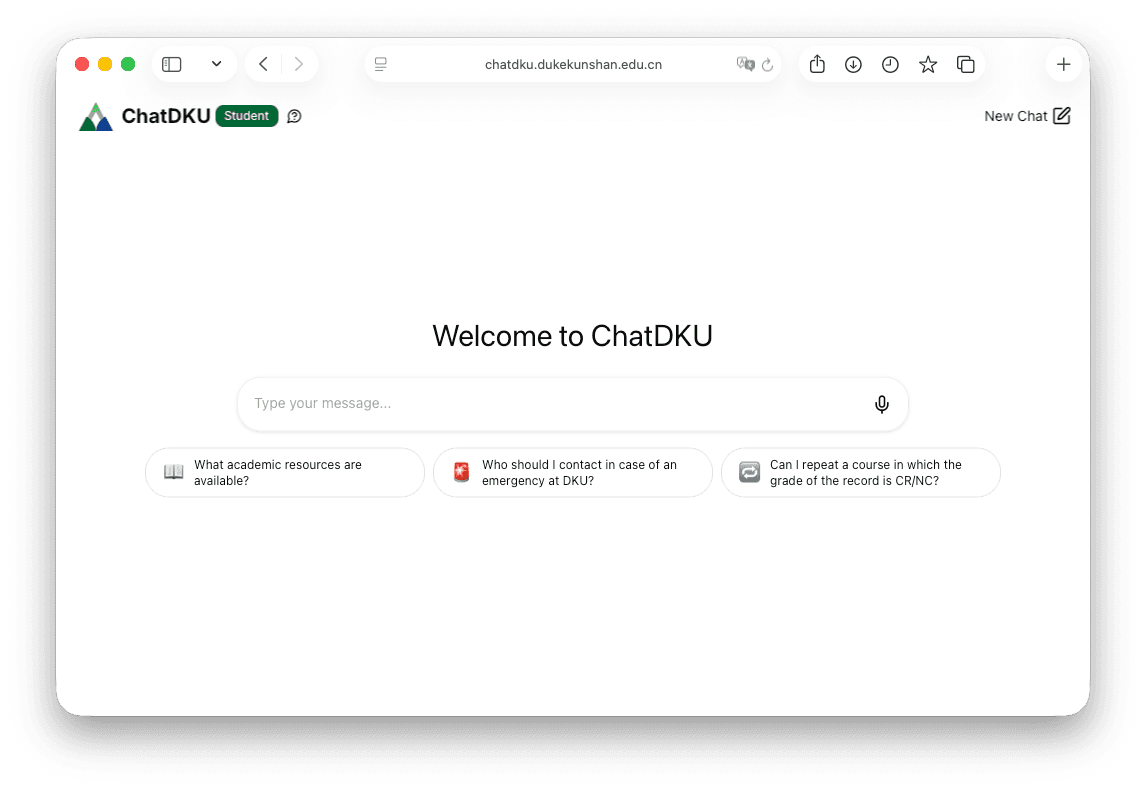The height and width of the screenshot is (790, 1146).
Task: Open the Downloads icon in the toolbar
Action: tap(853, 63)
